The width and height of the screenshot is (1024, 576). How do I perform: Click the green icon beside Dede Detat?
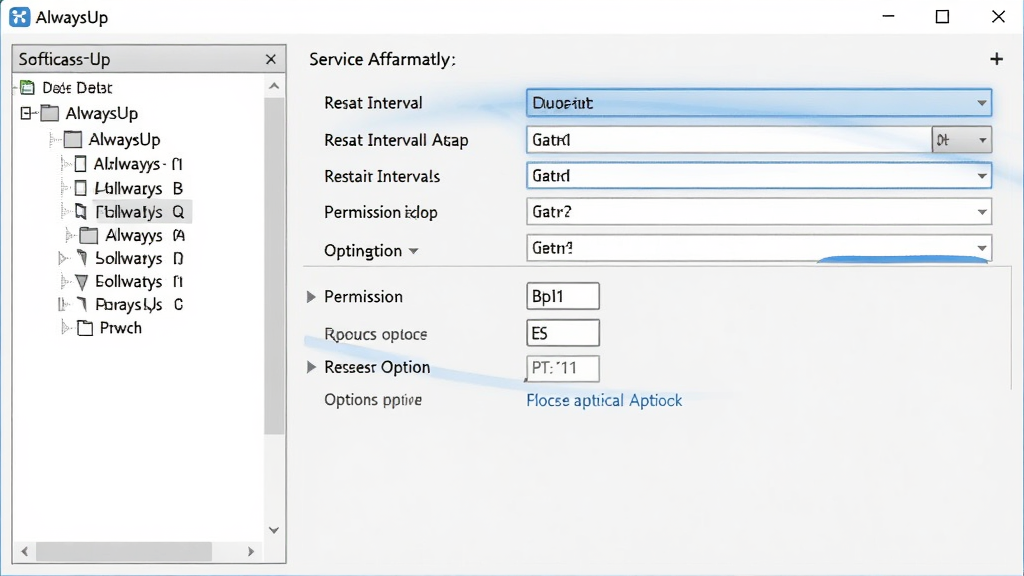click(27, 88)
